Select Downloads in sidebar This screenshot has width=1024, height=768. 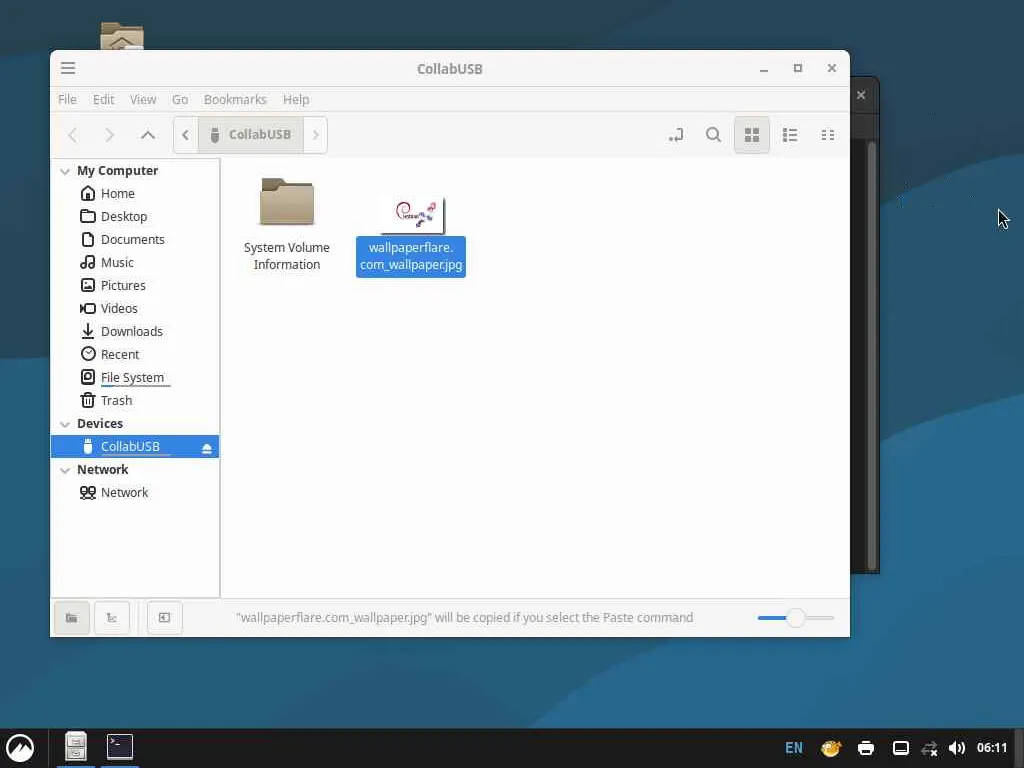coord(135,331)
